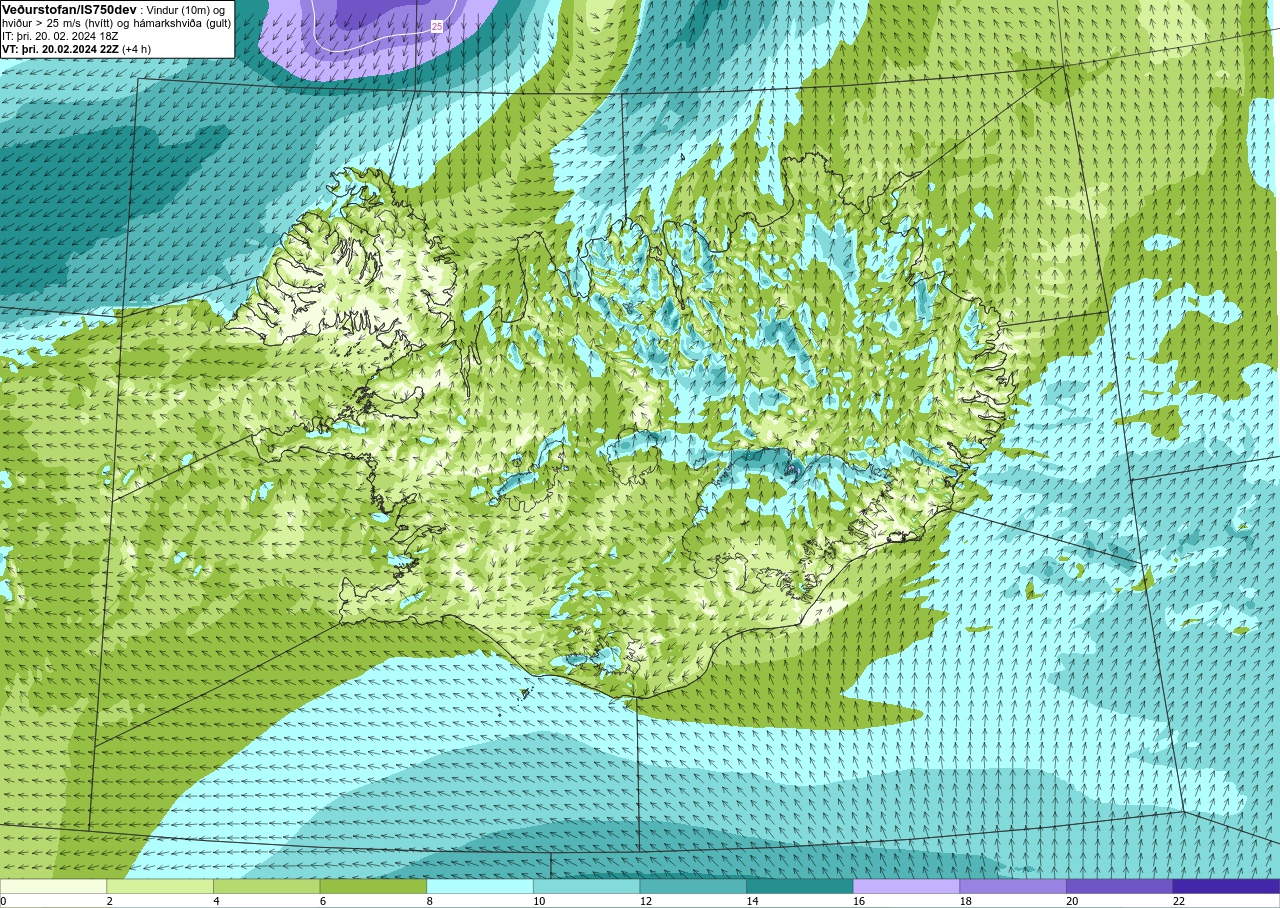Image resolution: width=1280 pixels, height=908 pixels.
Task: Click the legend scale number "0"
Action: (x=3, y=901)
